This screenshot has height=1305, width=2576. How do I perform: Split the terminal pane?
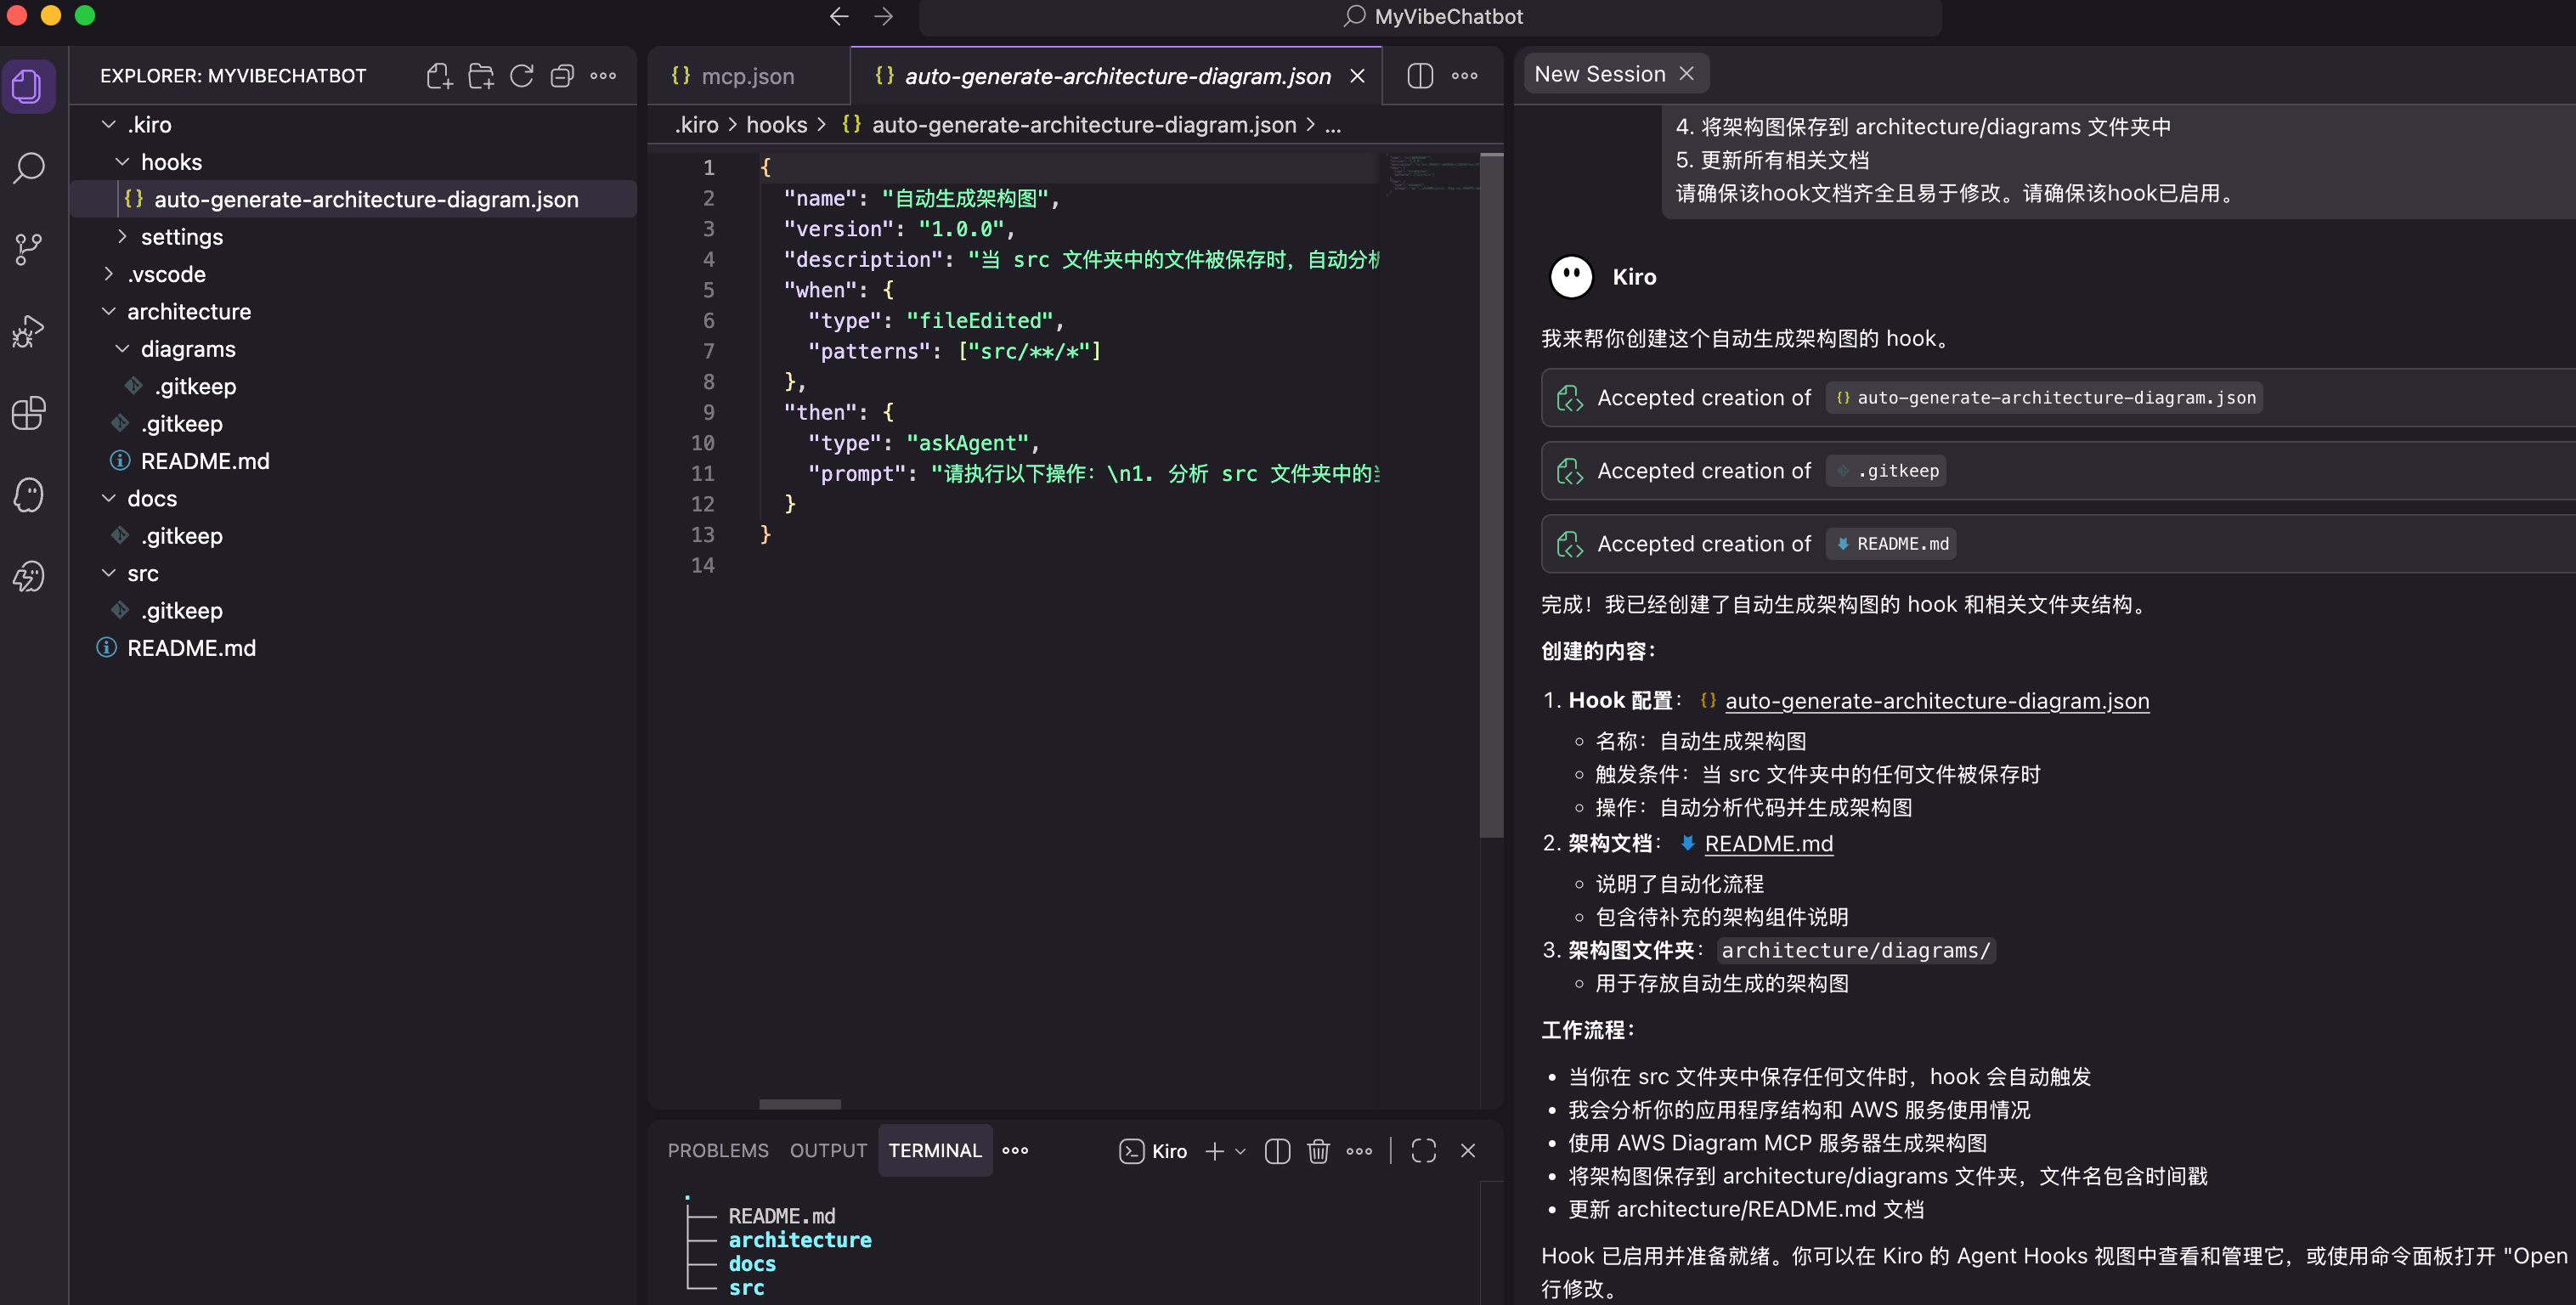click(1277, 1151)
